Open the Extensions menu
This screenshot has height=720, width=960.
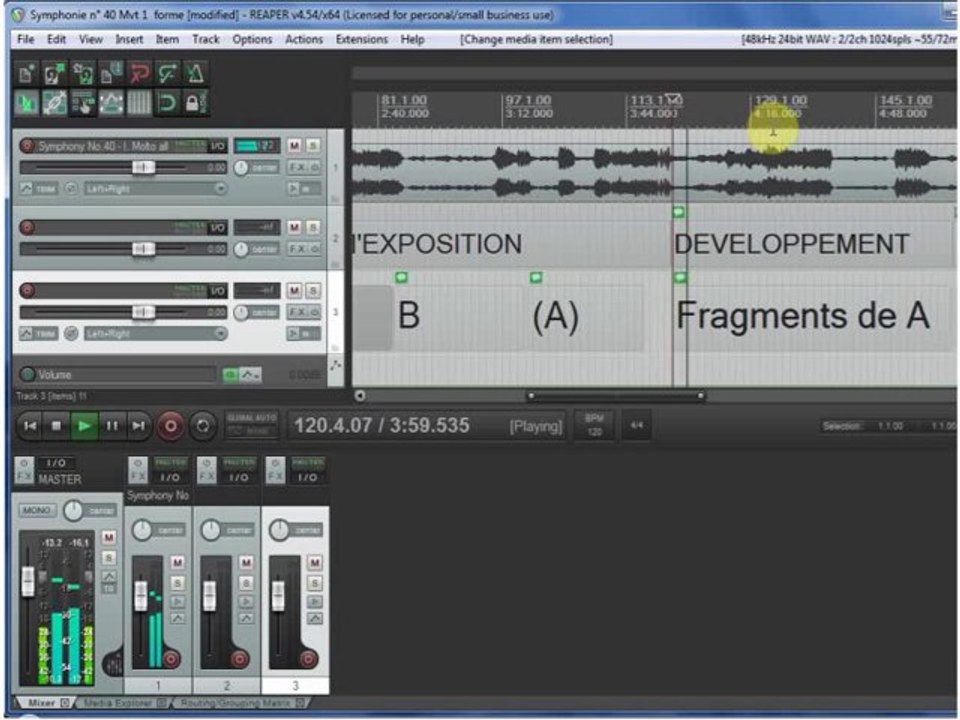point(362,39)
